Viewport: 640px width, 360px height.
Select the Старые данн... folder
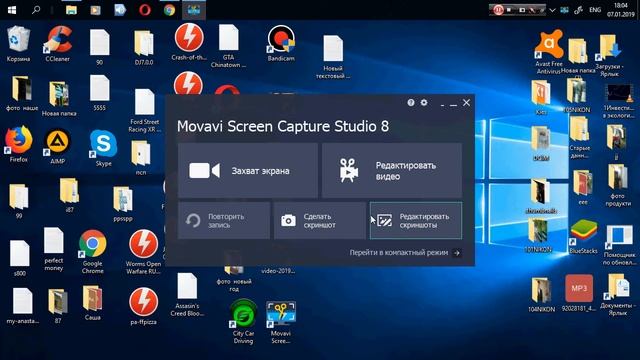[579, 138]
